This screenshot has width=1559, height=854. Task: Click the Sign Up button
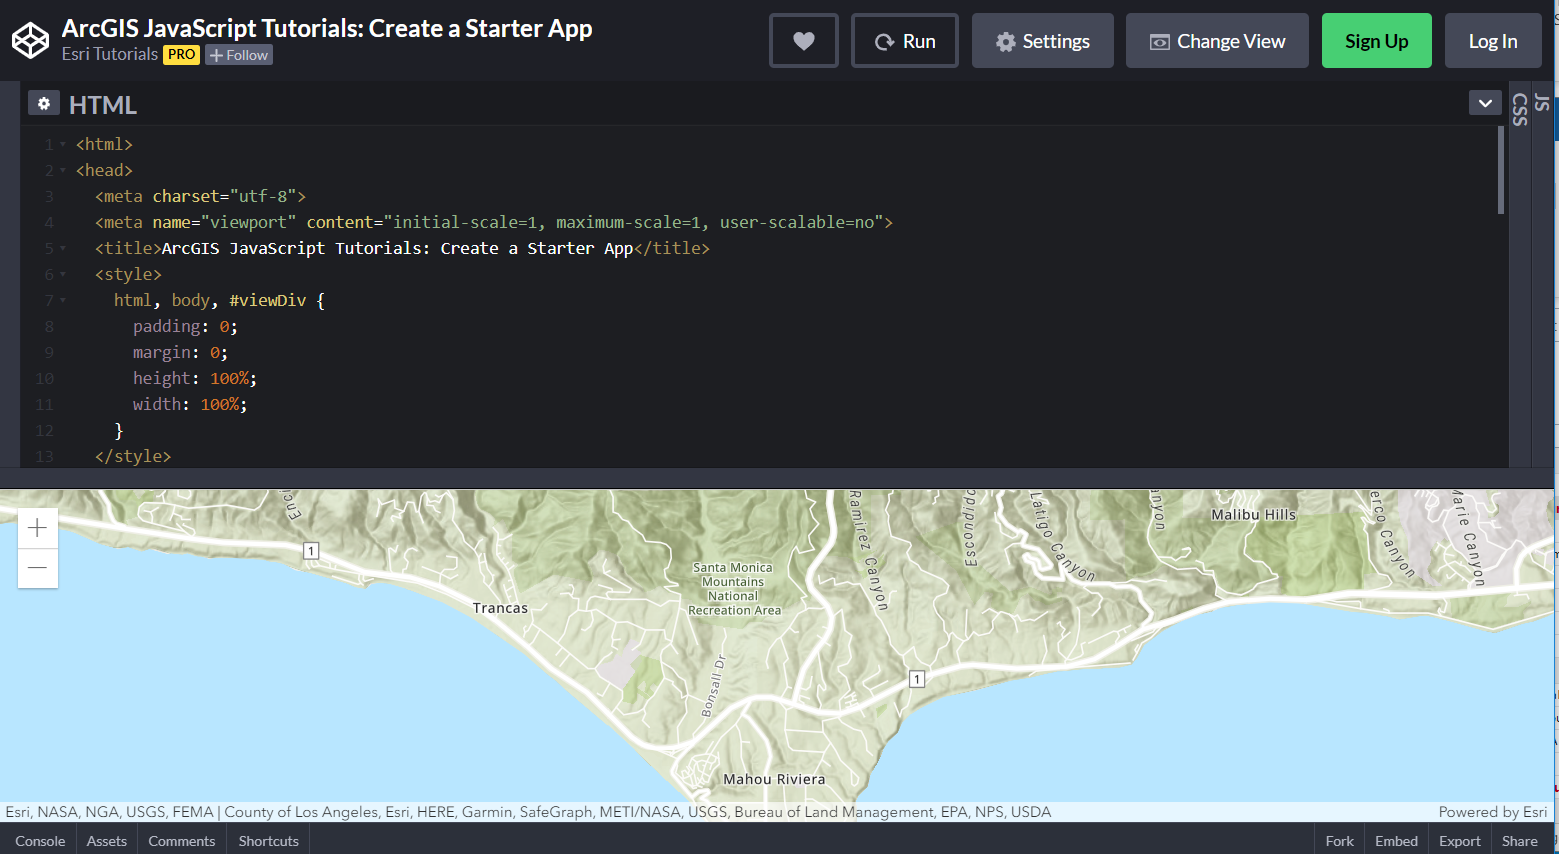[1377, 41]
